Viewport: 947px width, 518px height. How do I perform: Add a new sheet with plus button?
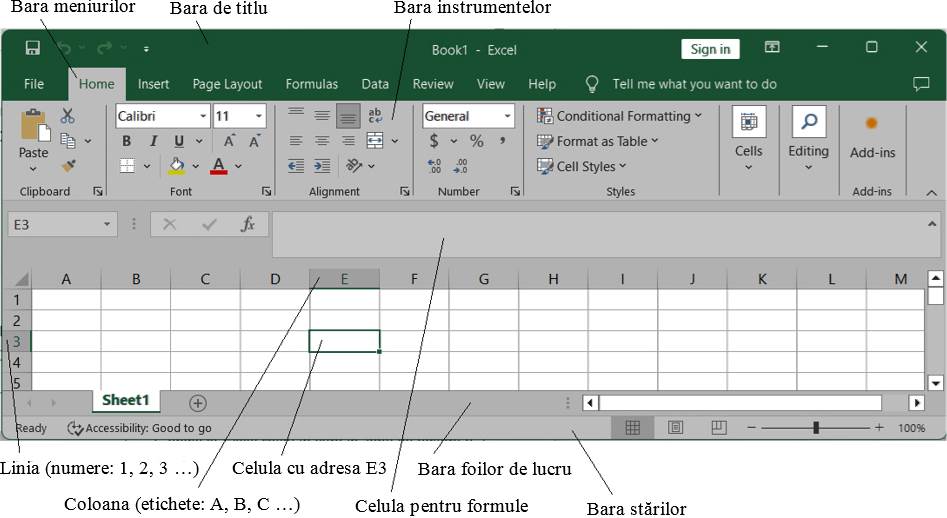tap(197, 403)
